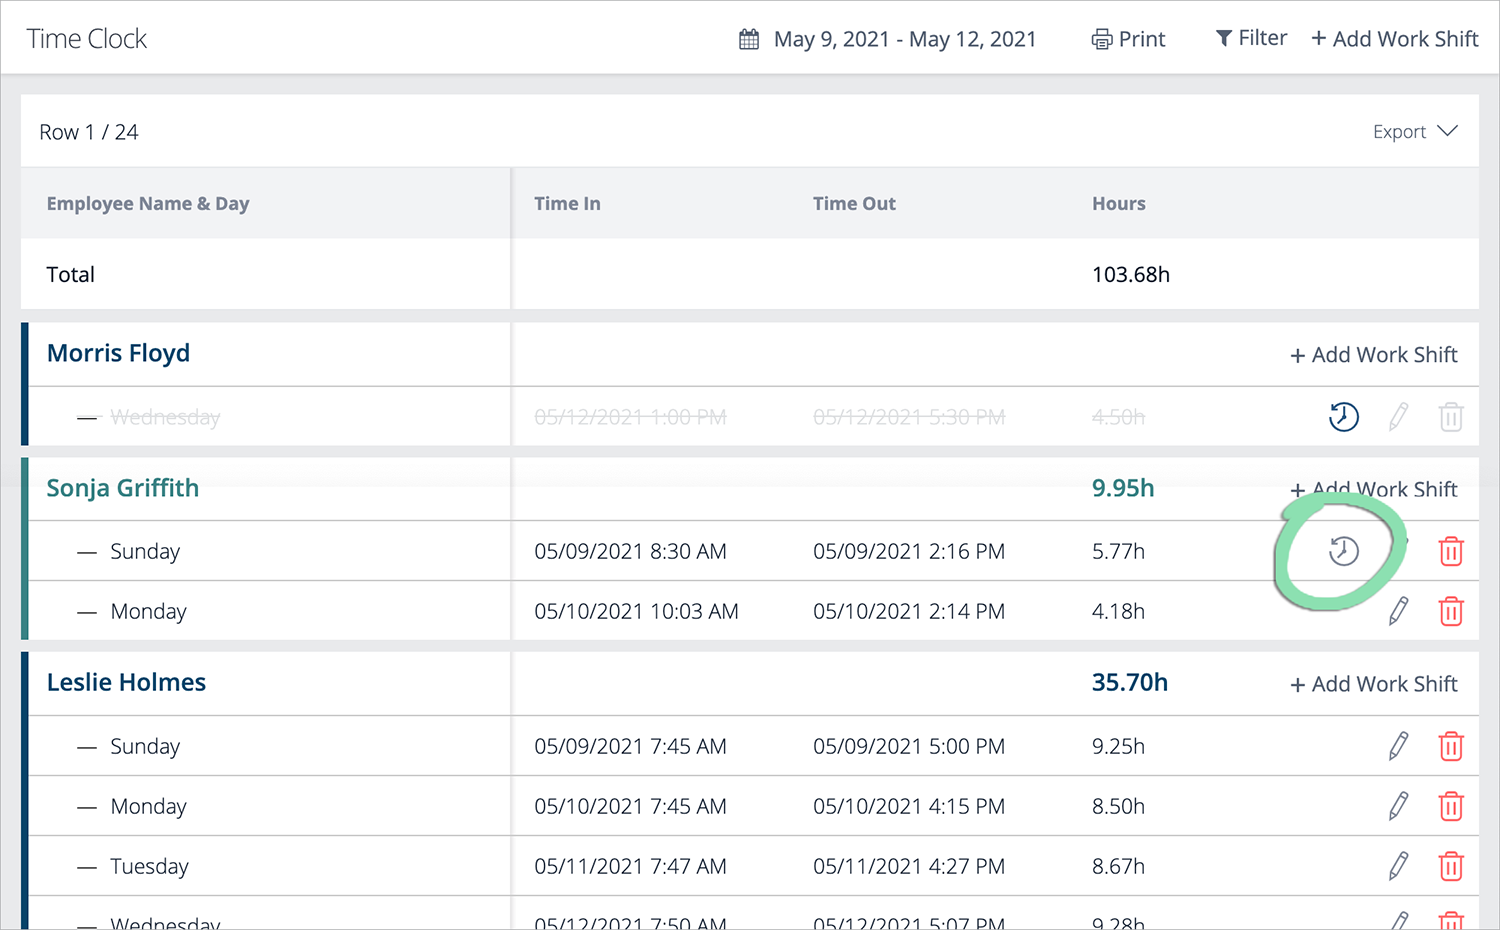The image size is (1500, 930).
Task: Click the Time In column header
Action: pos(567,204)
